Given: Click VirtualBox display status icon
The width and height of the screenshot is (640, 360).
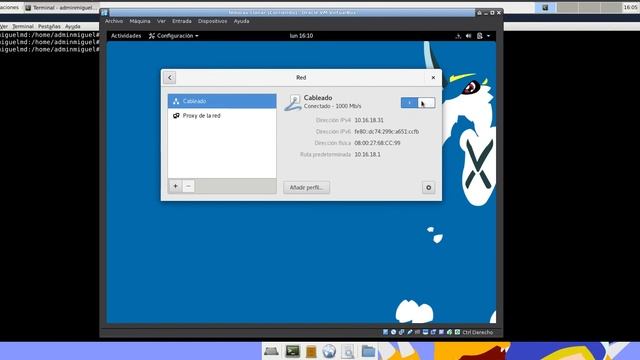Looking at the screenshot, I should (x=425, y=332).
